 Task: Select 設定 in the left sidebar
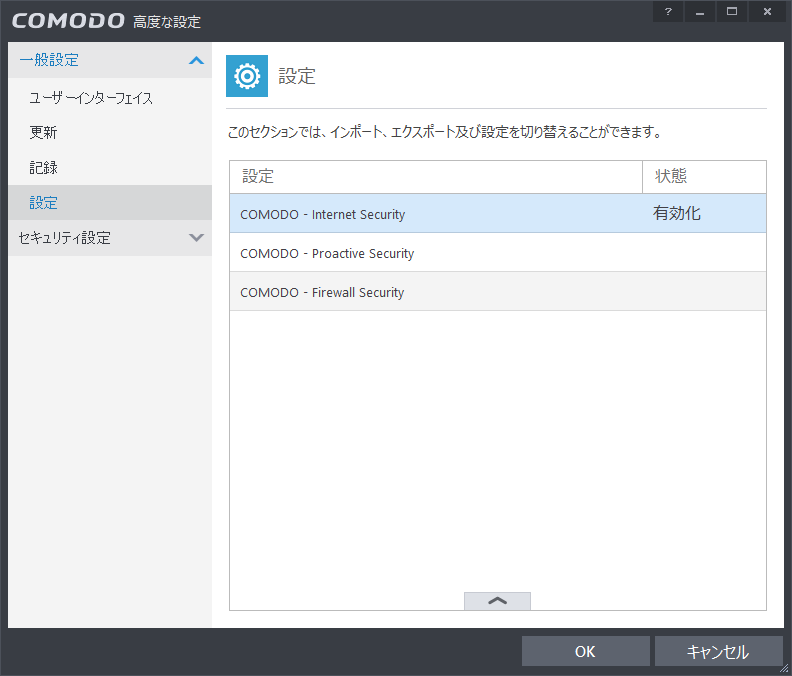point(110,202)
